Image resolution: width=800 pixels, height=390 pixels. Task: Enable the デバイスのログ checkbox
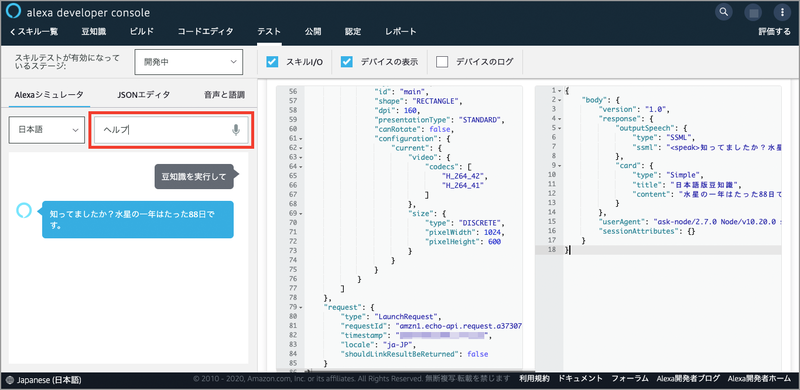click(442, 62)
